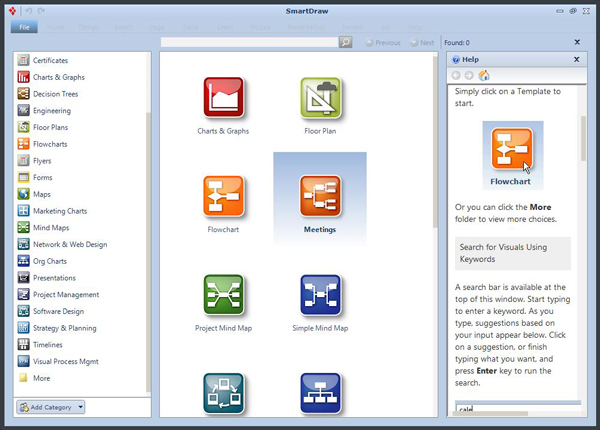Open the Project Mind Map template
The image size is (600, 430).
pos(223,295)
